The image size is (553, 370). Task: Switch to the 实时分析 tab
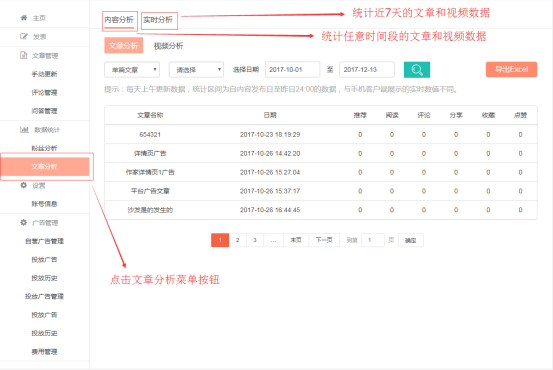(158, 20)
